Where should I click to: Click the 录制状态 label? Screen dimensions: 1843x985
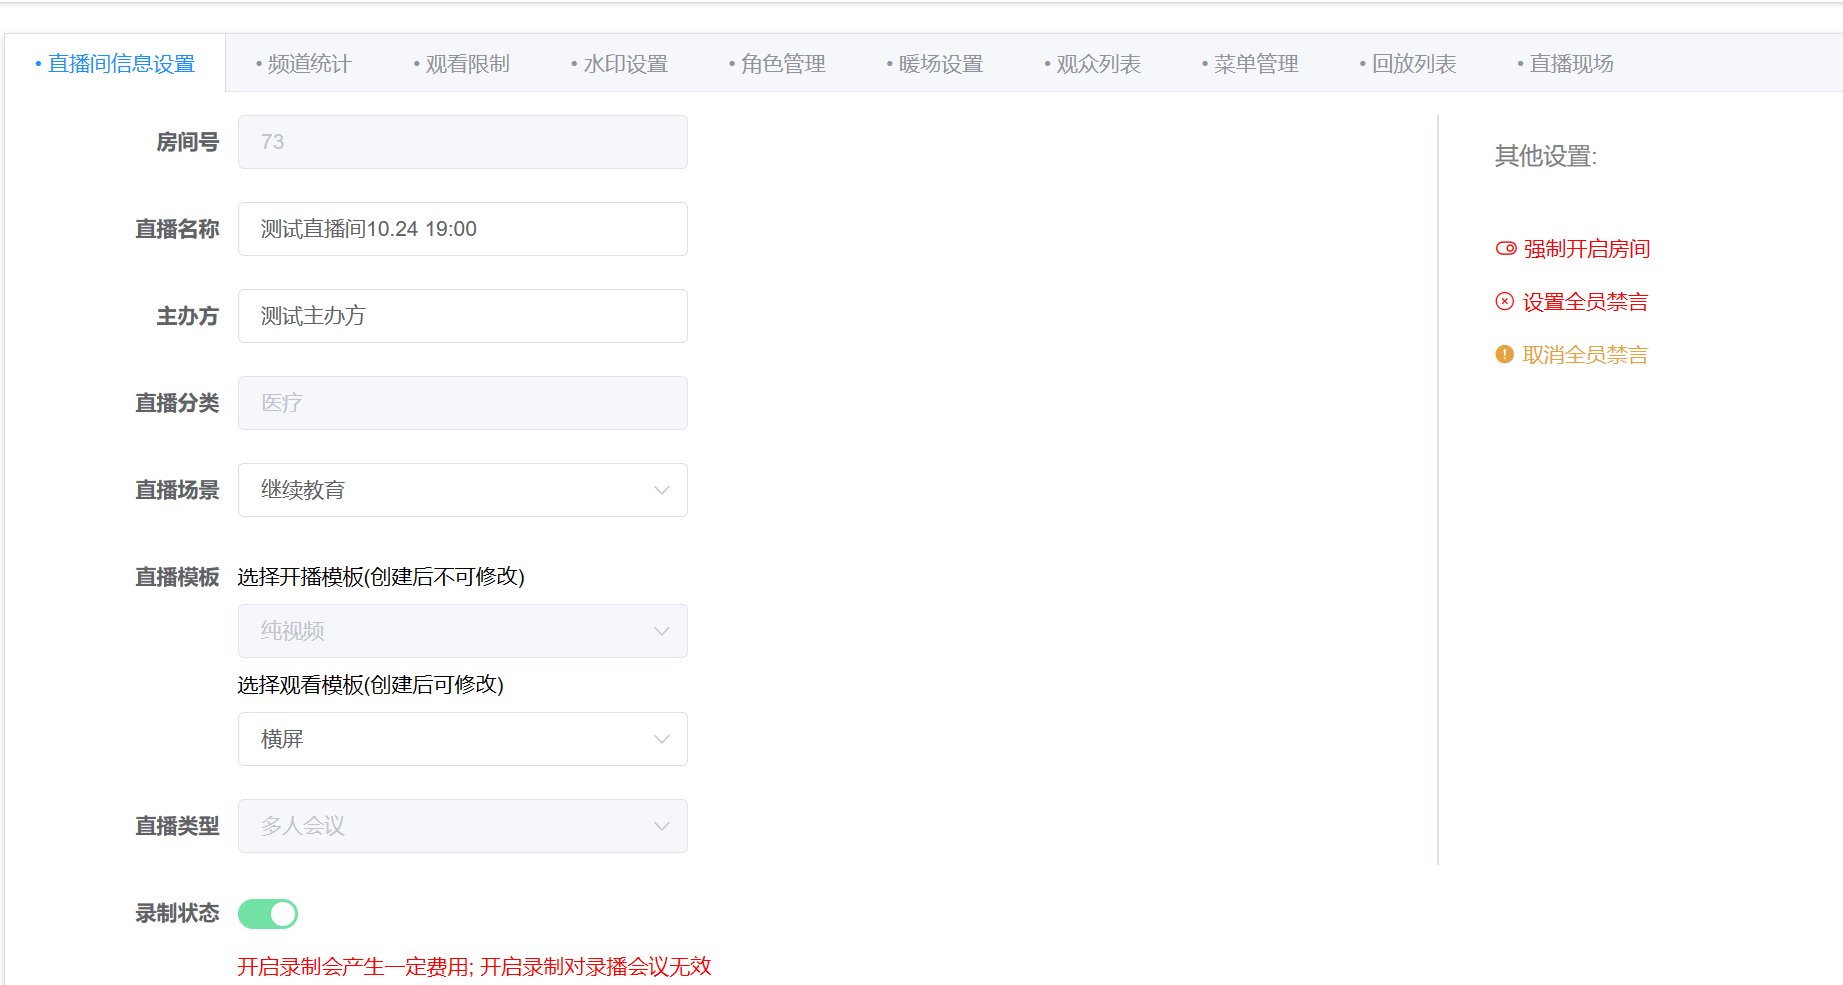point(177,914)
